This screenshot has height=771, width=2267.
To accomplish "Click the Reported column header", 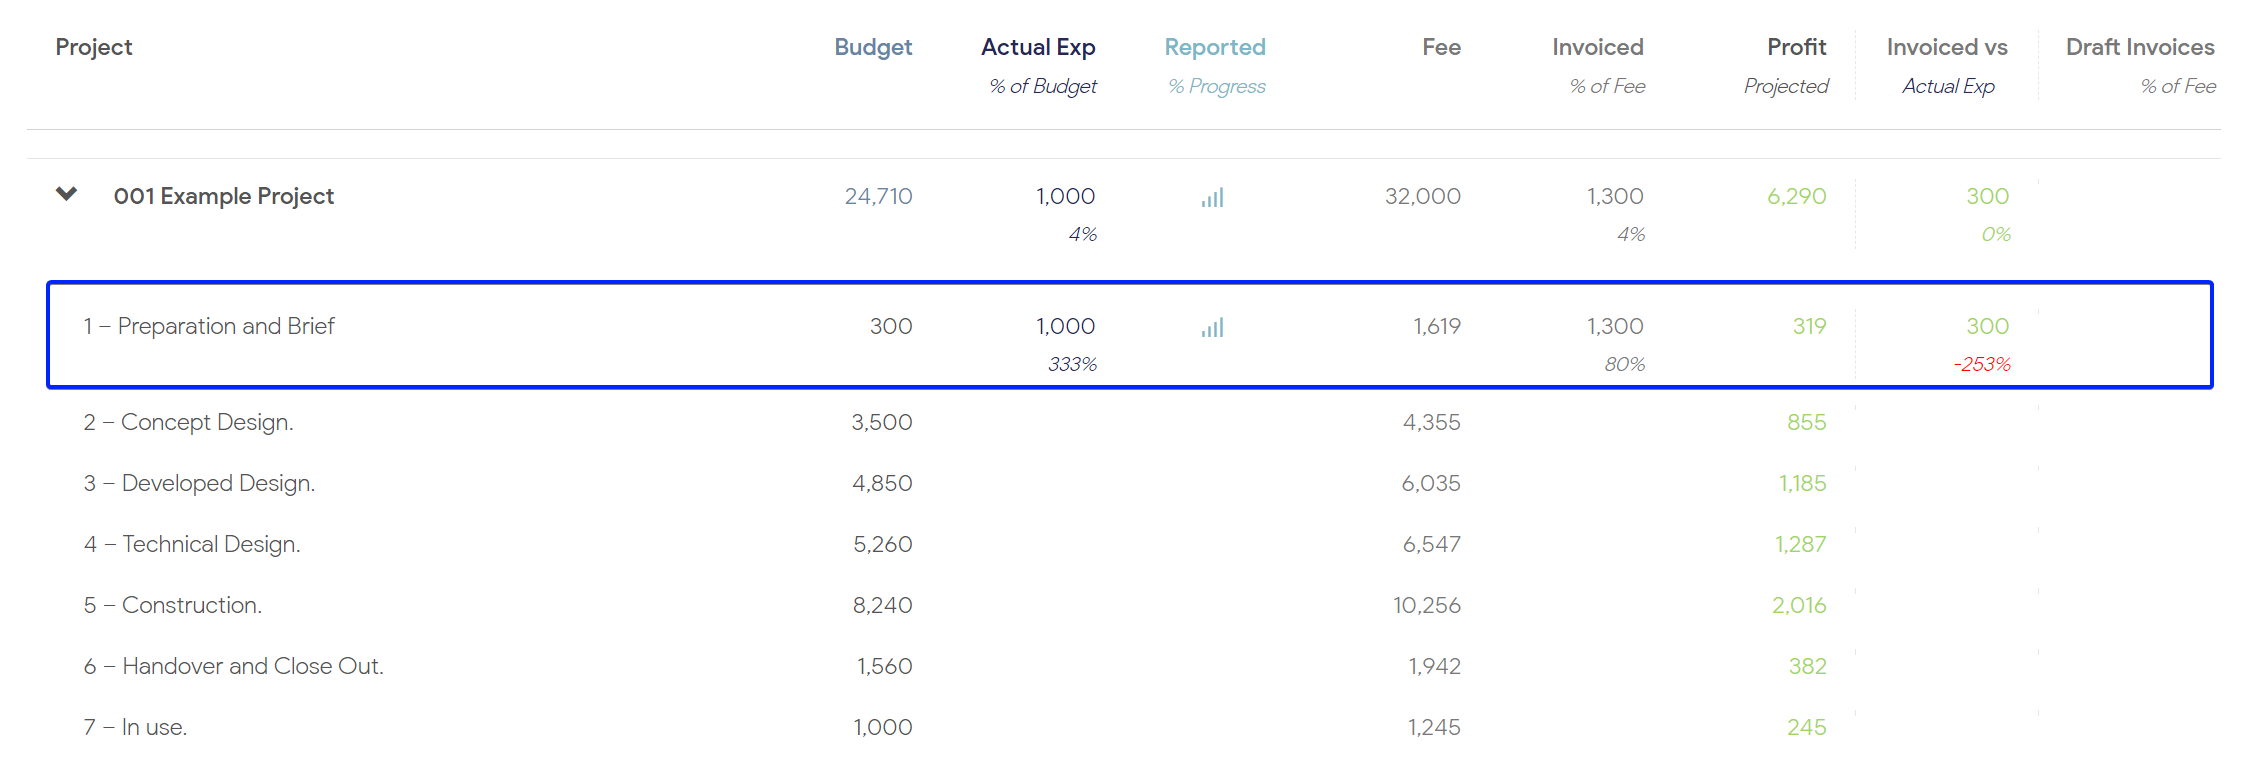I will (1215, 47).
